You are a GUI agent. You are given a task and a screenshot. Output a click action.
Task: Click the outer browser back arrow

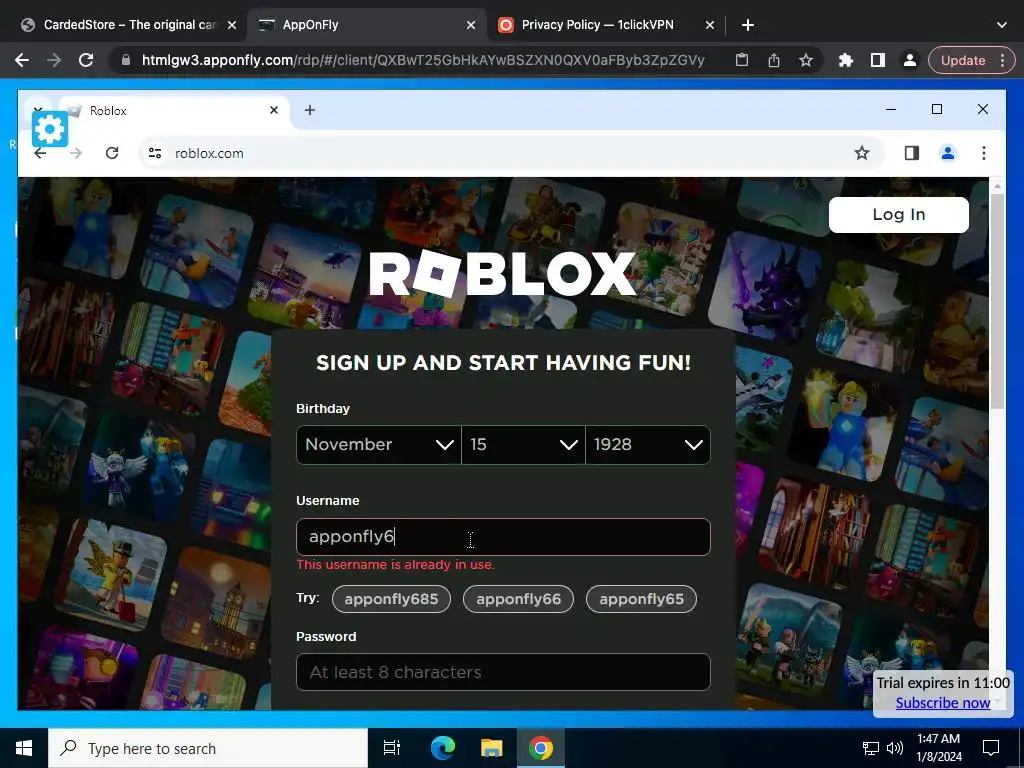click(22, 60)
